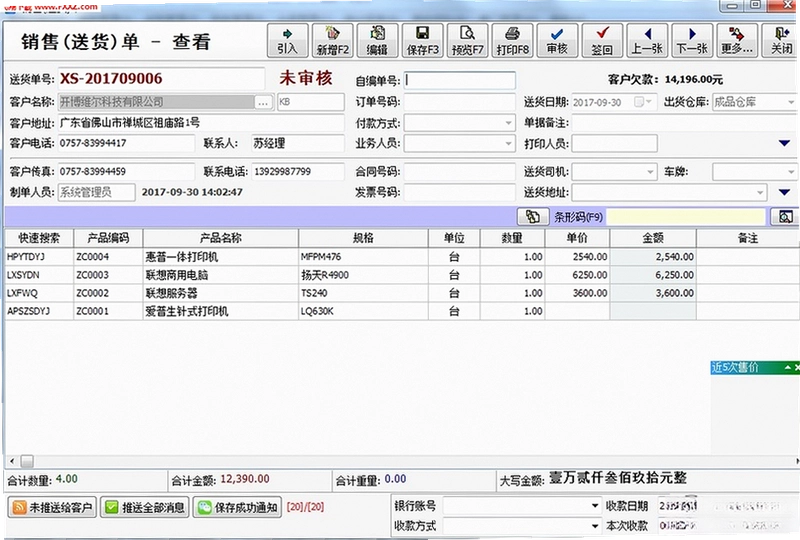Click the 保存成功通知 WeChat button
The width and height of the screenshot is (800, 540).
pos(237,507)
